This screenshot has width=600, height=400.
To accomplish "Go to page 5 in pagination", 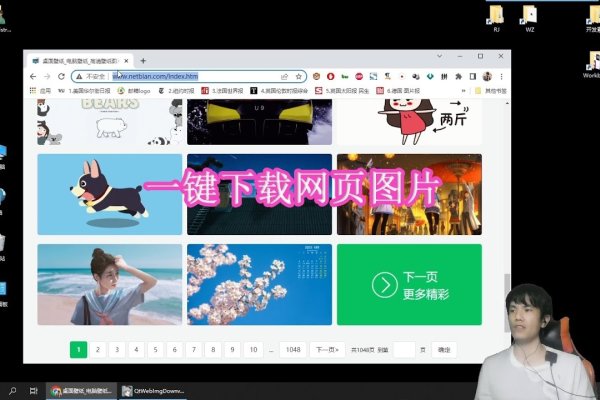I will pyautogui.click(x=155, y=349).
